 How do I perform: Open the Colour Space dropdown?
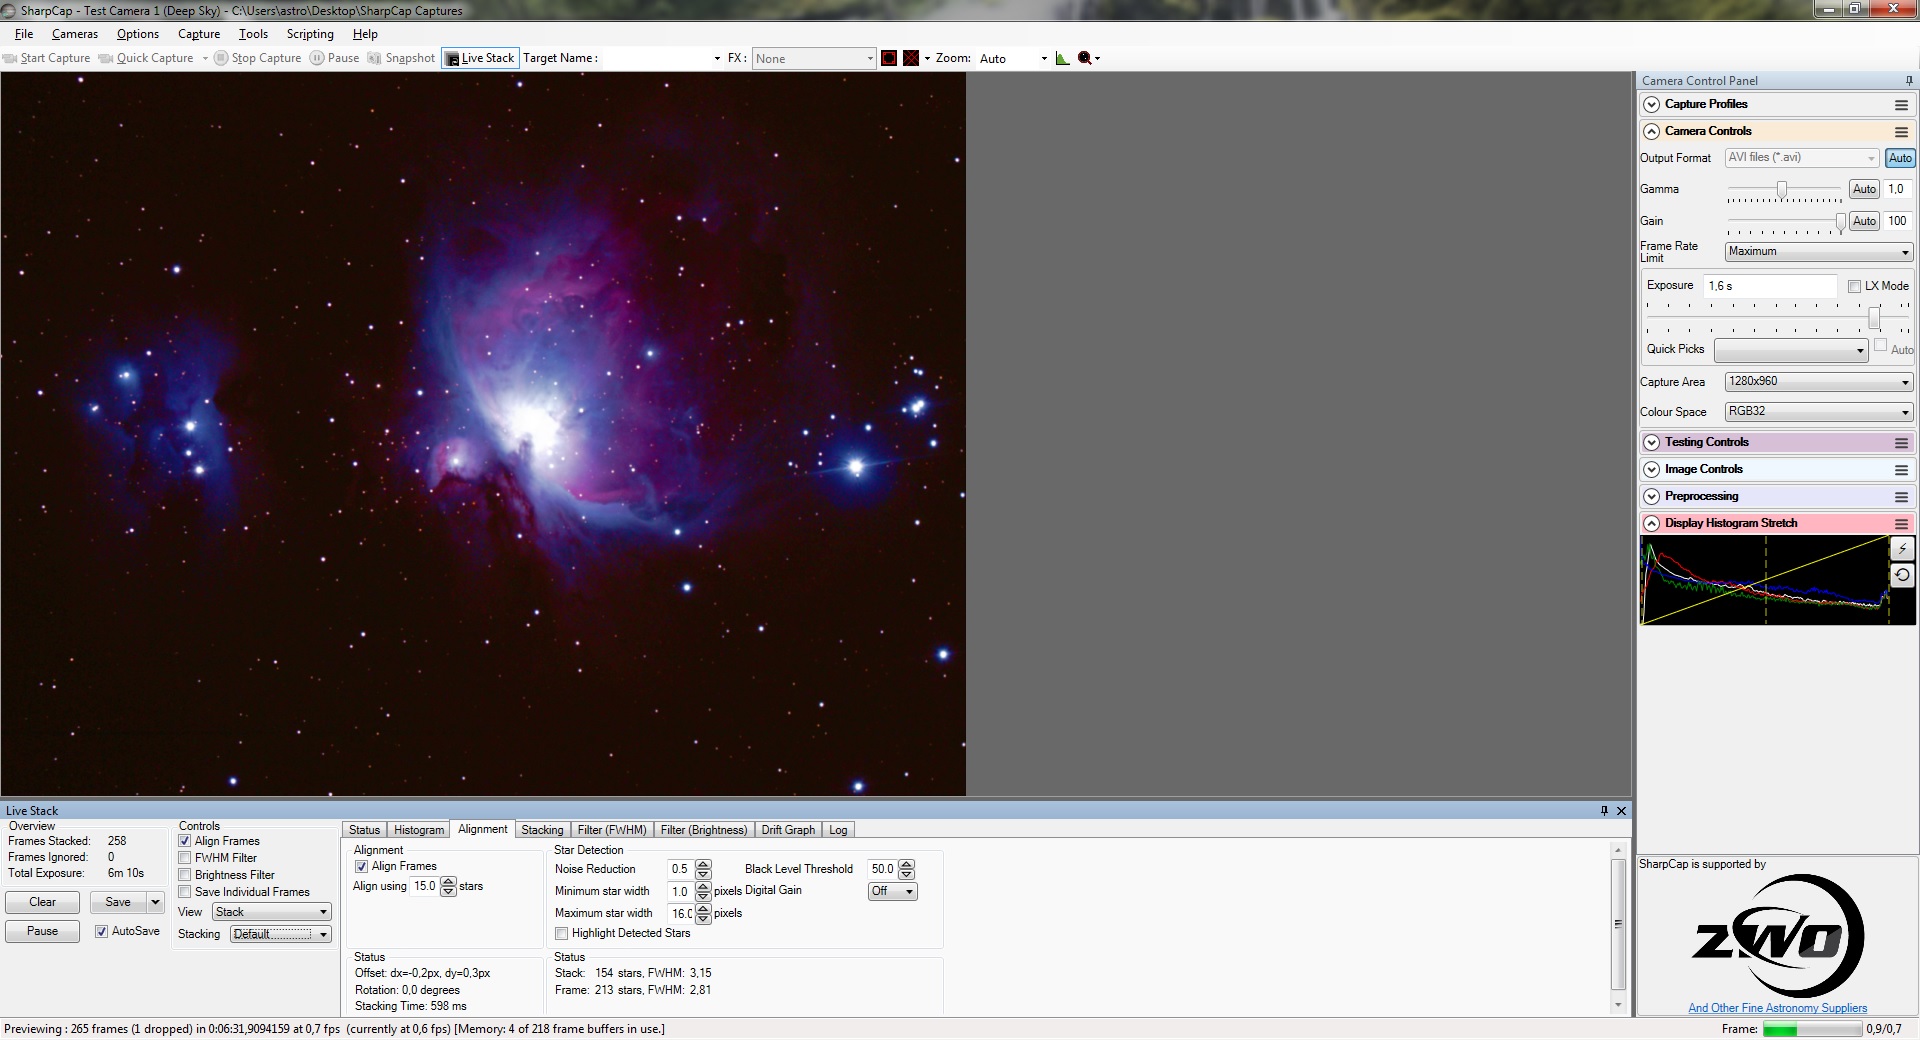tap(1819, 412)
